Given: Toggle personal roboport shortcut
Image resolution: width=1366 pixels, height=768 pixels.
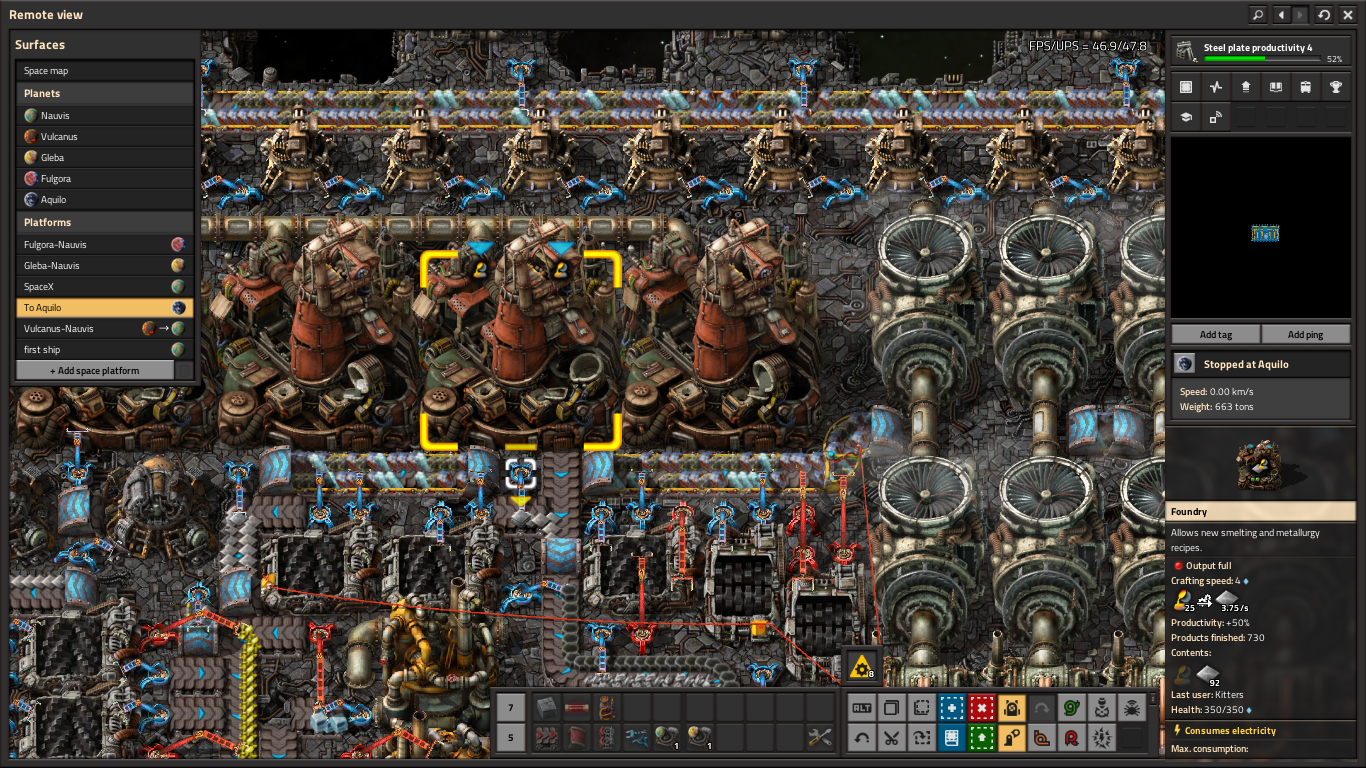Looking at the screenshot, I should (x=1012, y=708).
